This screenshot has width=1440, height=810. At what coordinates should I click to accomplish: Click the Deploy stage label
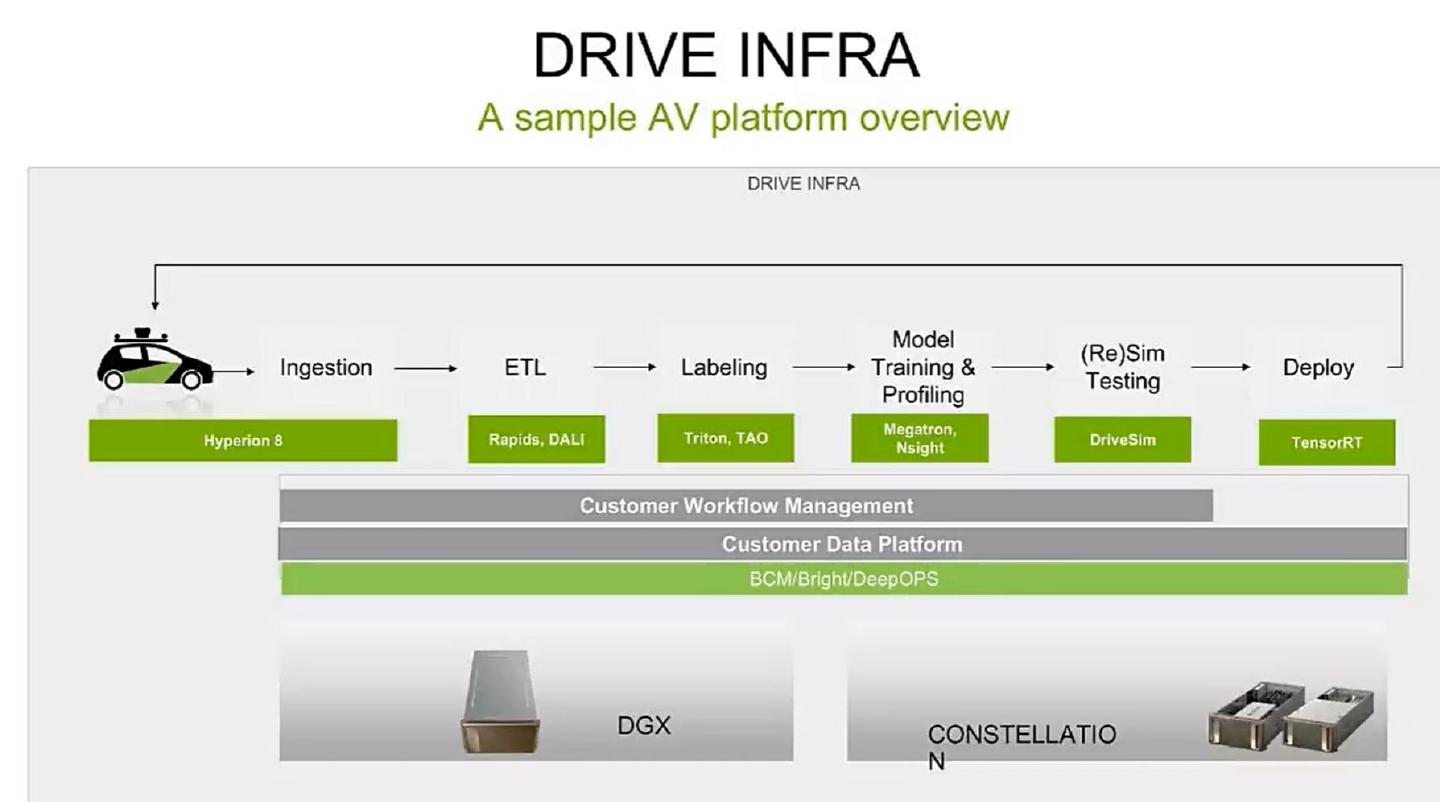tap(1318, 367)
